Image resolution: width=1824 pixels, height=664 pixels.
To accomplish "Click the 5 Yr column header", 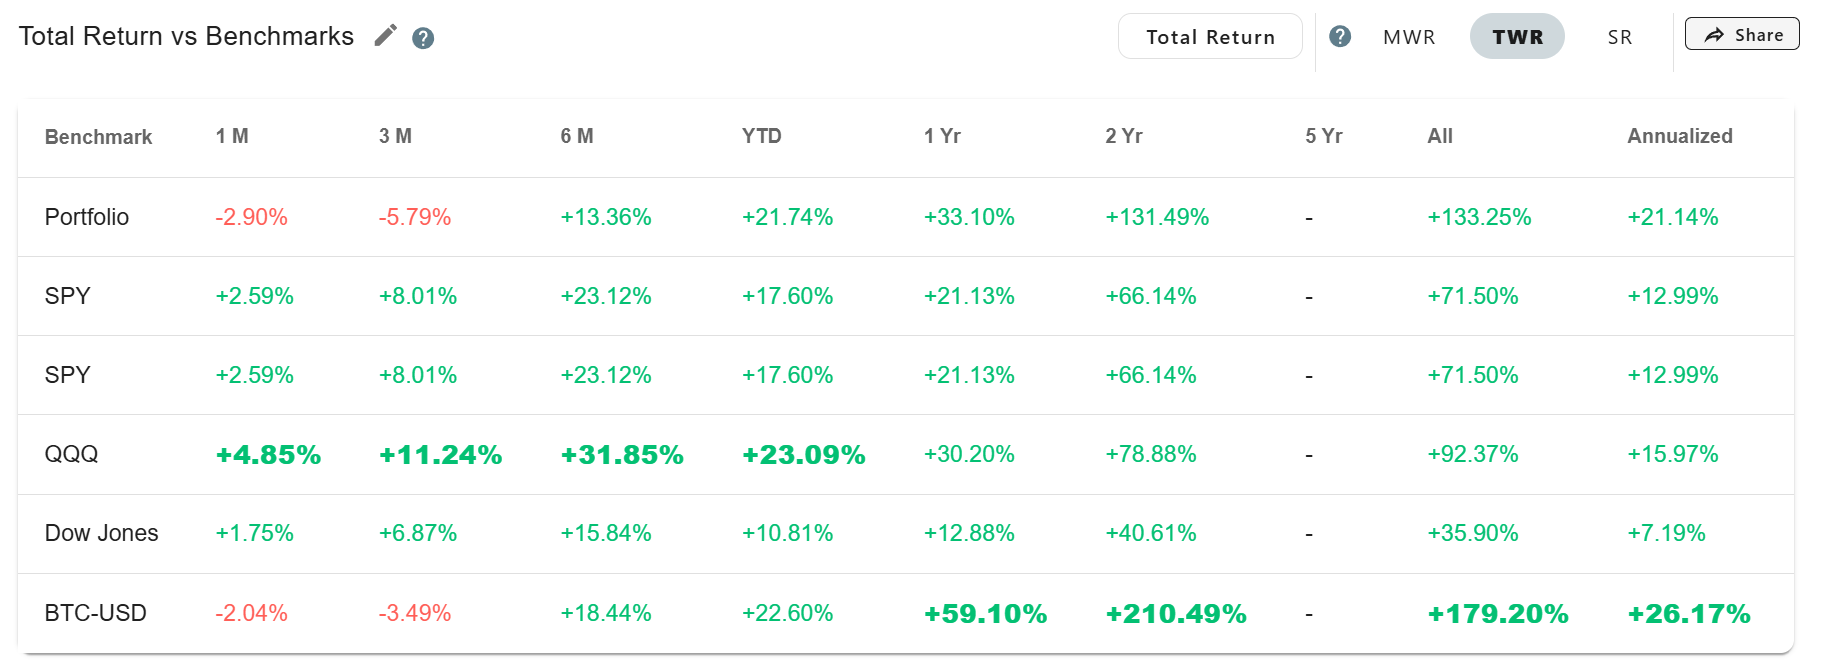I will point(1323,136).
